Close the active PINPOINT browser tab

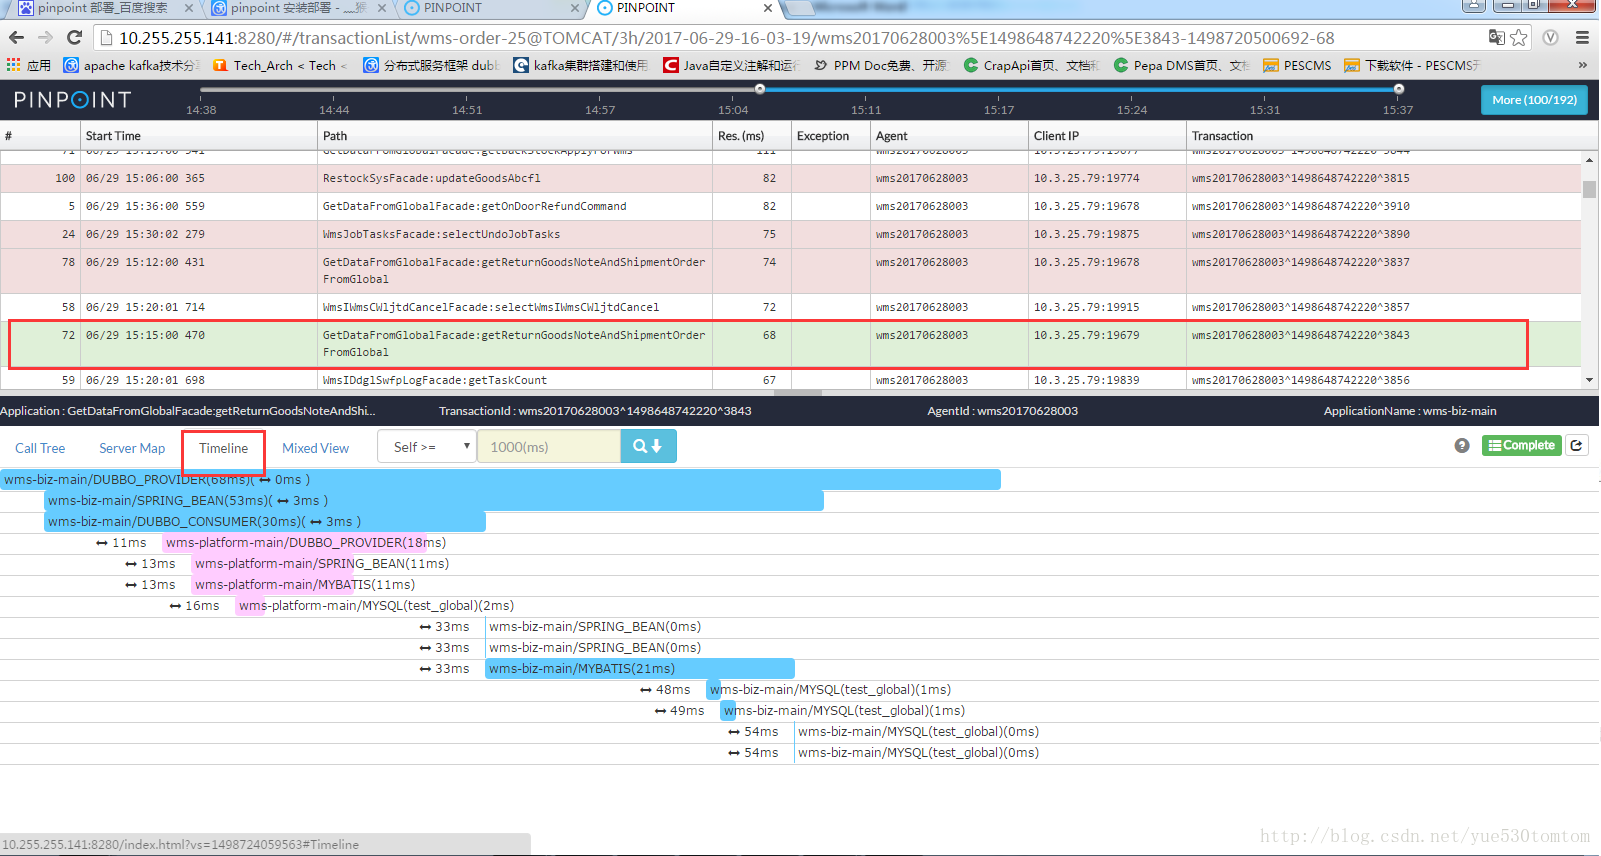click(x=767, y=8)
